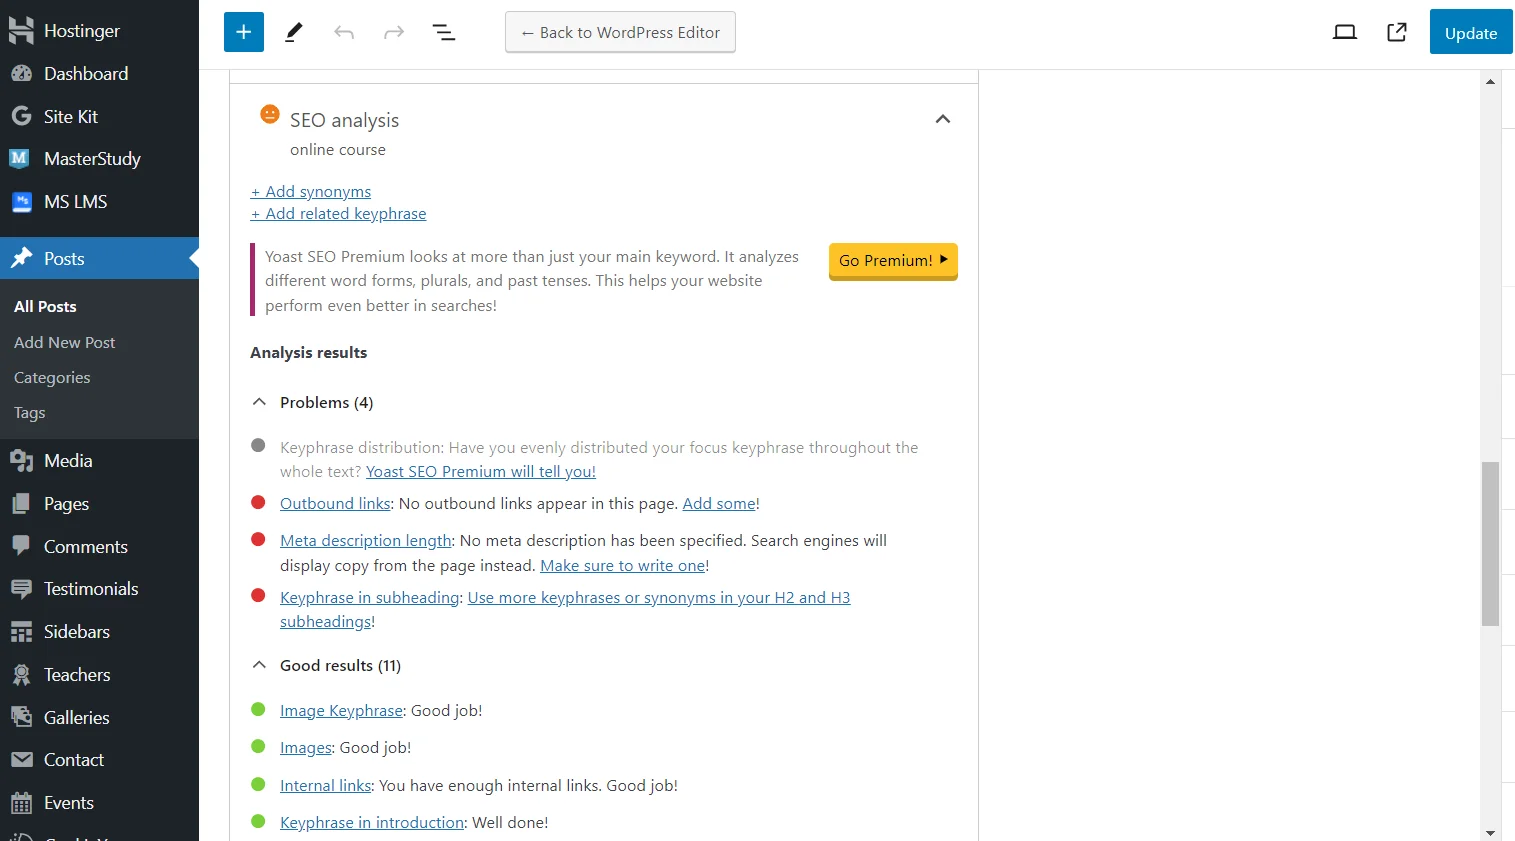The width and height of the screenshot is (1515, 841).
Task: Click Make sure to write one link
Action: [x=622, y=566]
